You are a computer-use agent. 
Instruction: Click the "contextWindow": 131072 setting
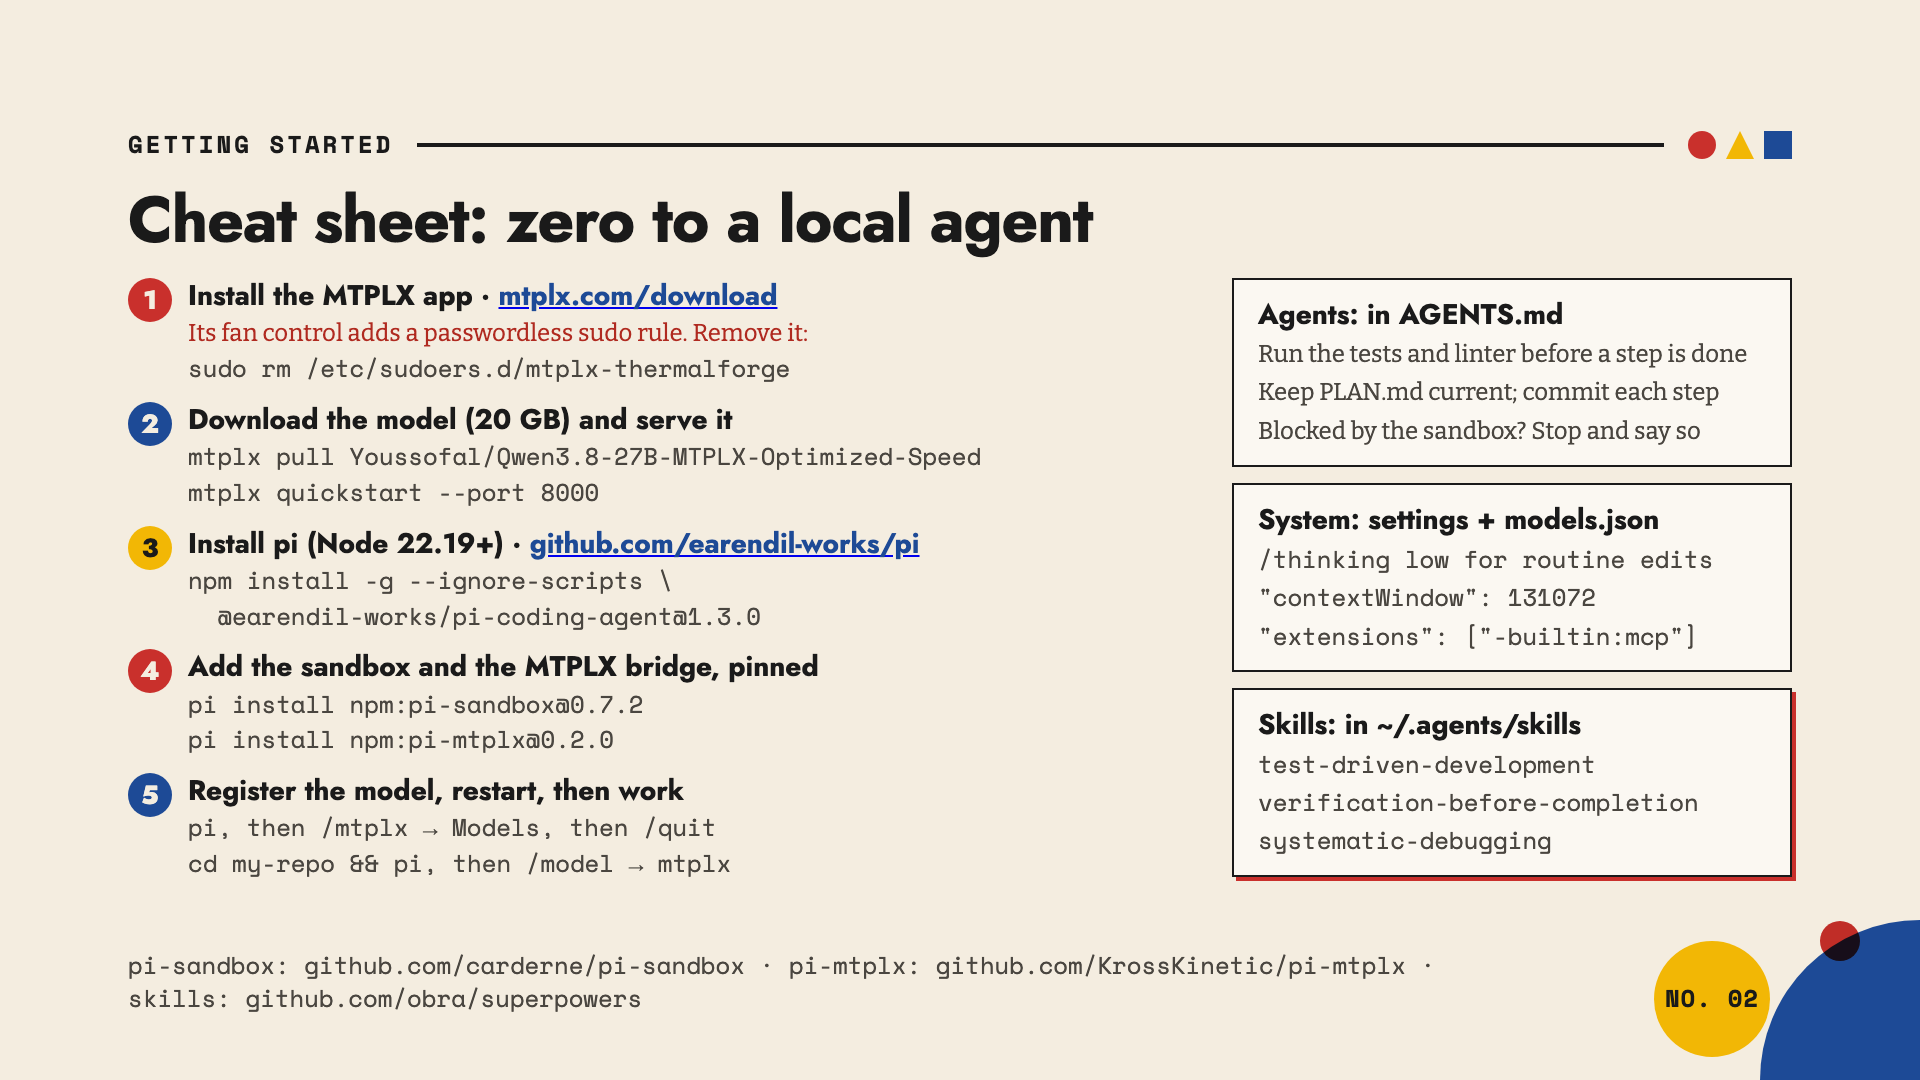1427,598
